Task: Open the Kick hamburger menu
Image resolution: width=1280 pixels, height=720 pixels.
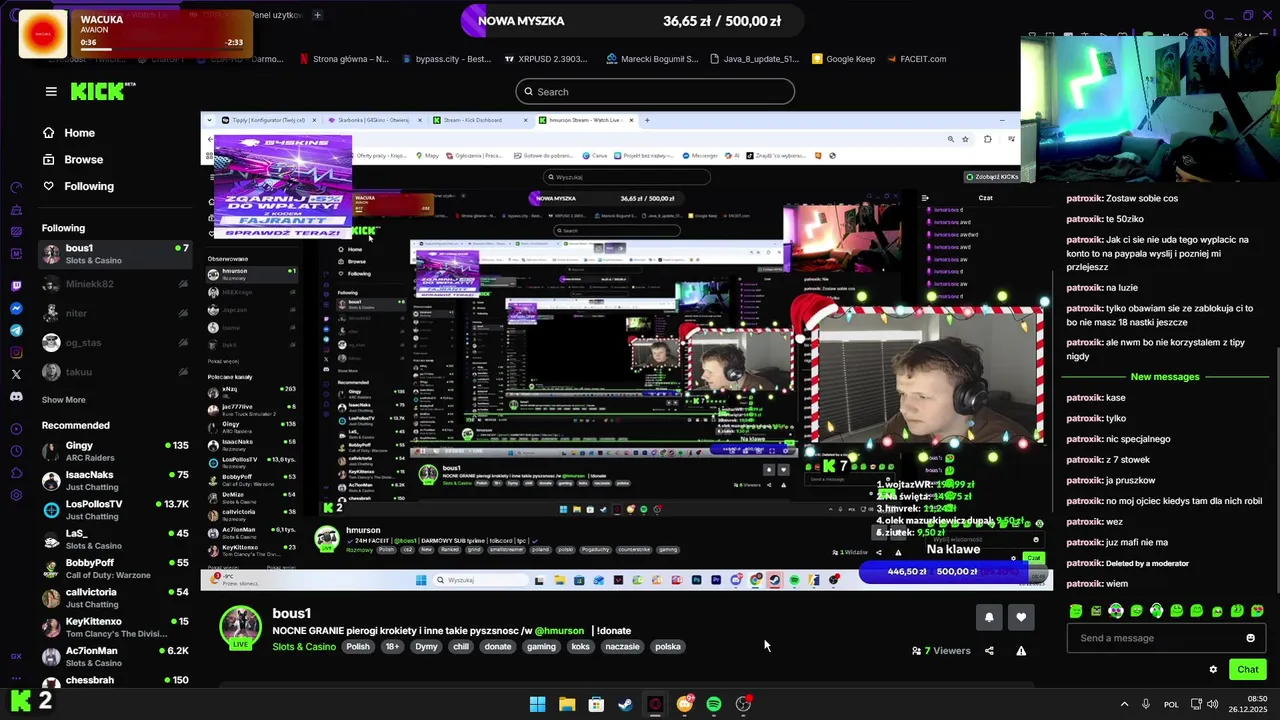Action: pyautogui.click(x=51, y=91)
